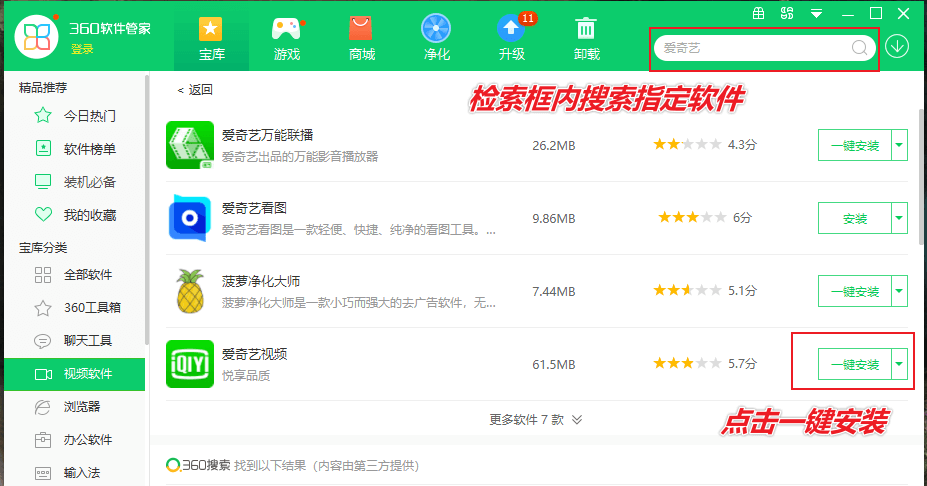The height and width of the screenshot is (486, 927).
Task: Click the 登录 link
Action: coord(82,49)
